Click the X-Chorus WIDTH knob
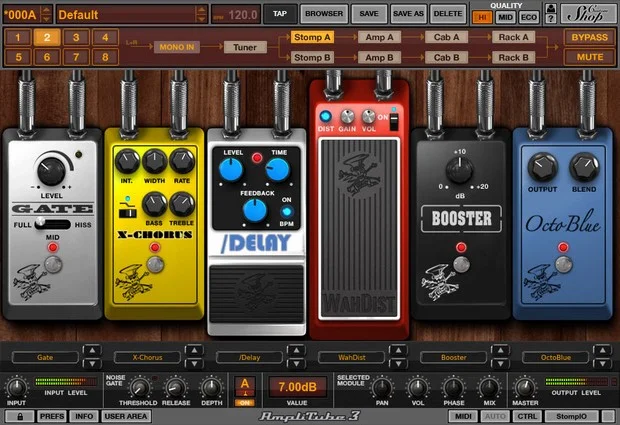 (155, 162)
